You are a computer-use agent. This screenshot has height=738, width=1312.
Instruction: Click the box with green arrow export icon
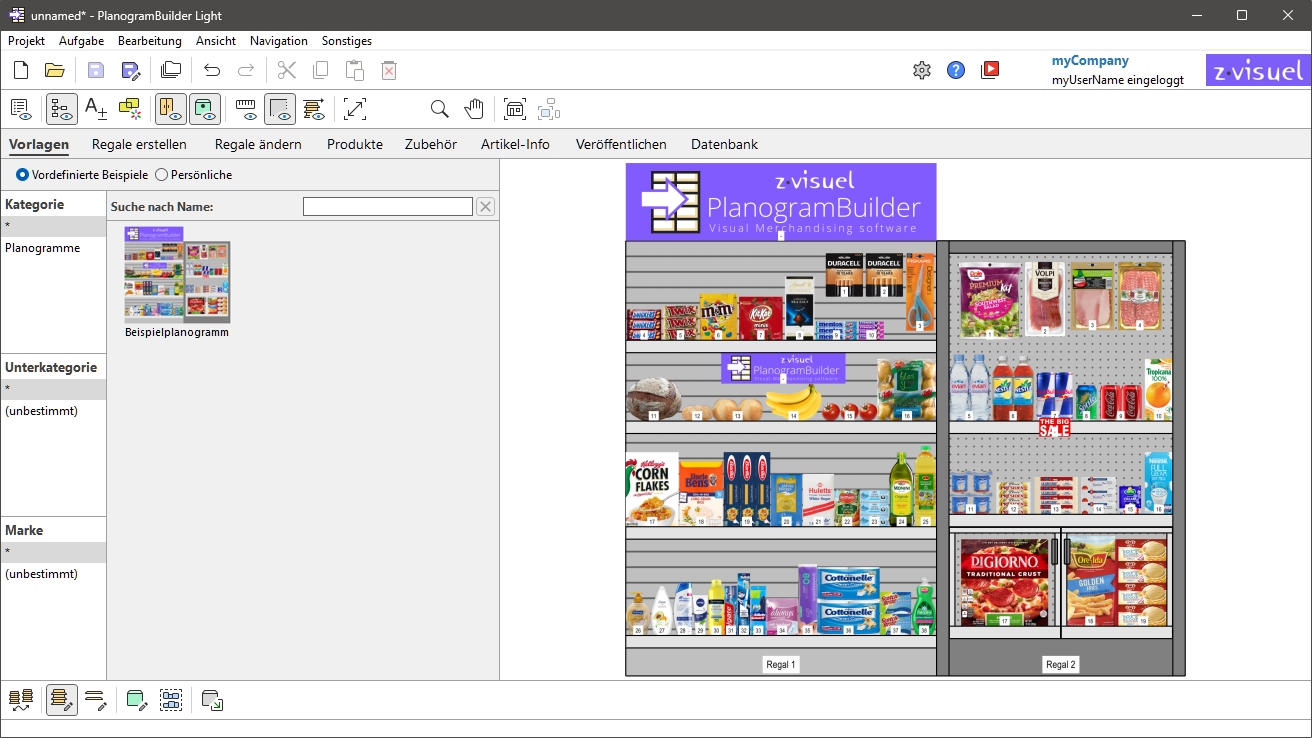coord(212,700)
